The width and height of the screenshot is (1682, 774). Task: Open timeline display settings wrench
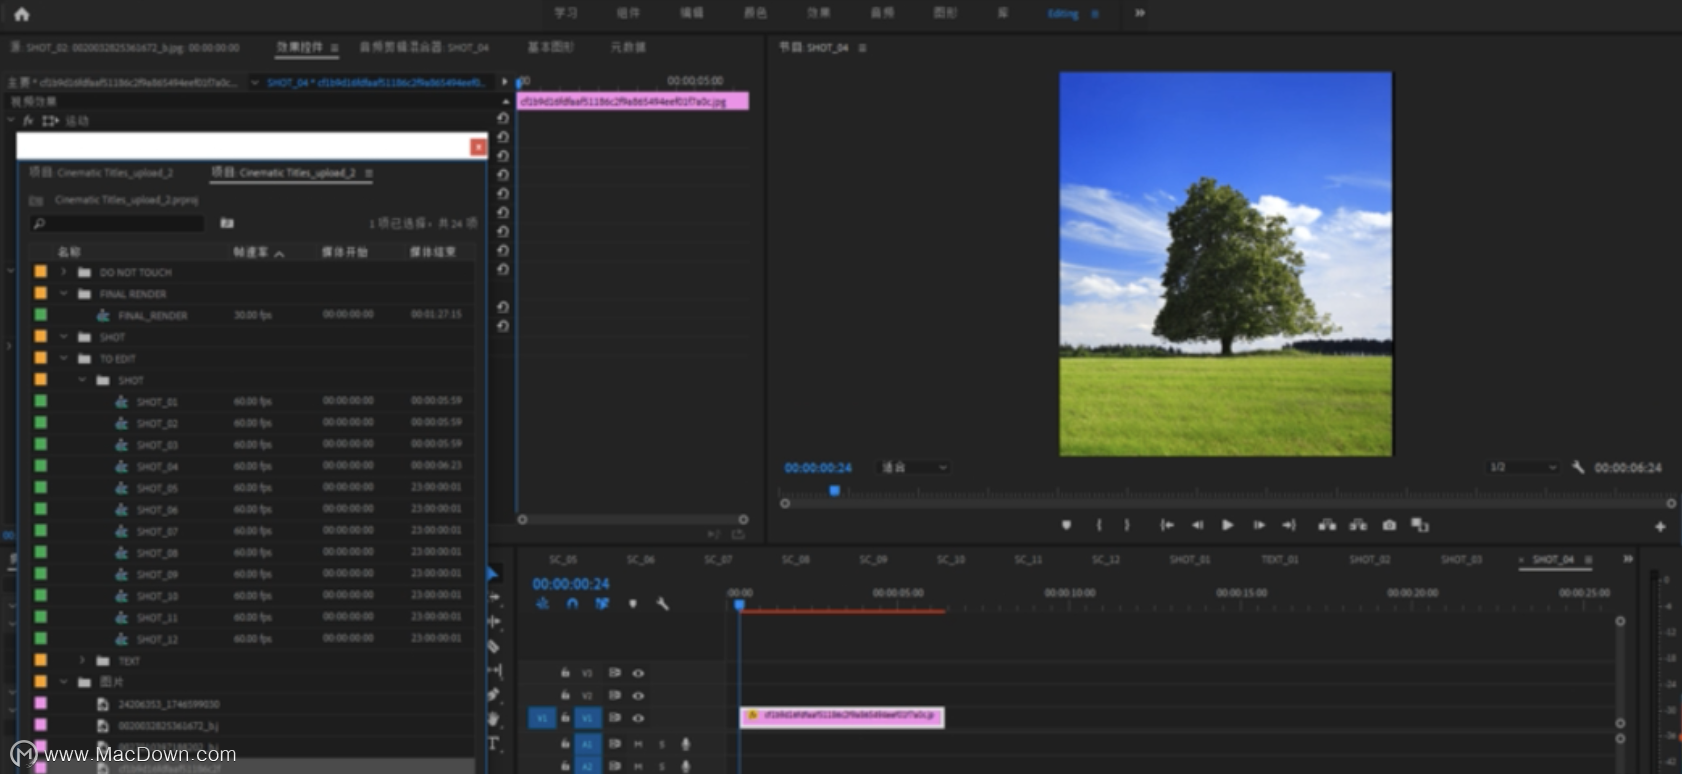[662, 604]
